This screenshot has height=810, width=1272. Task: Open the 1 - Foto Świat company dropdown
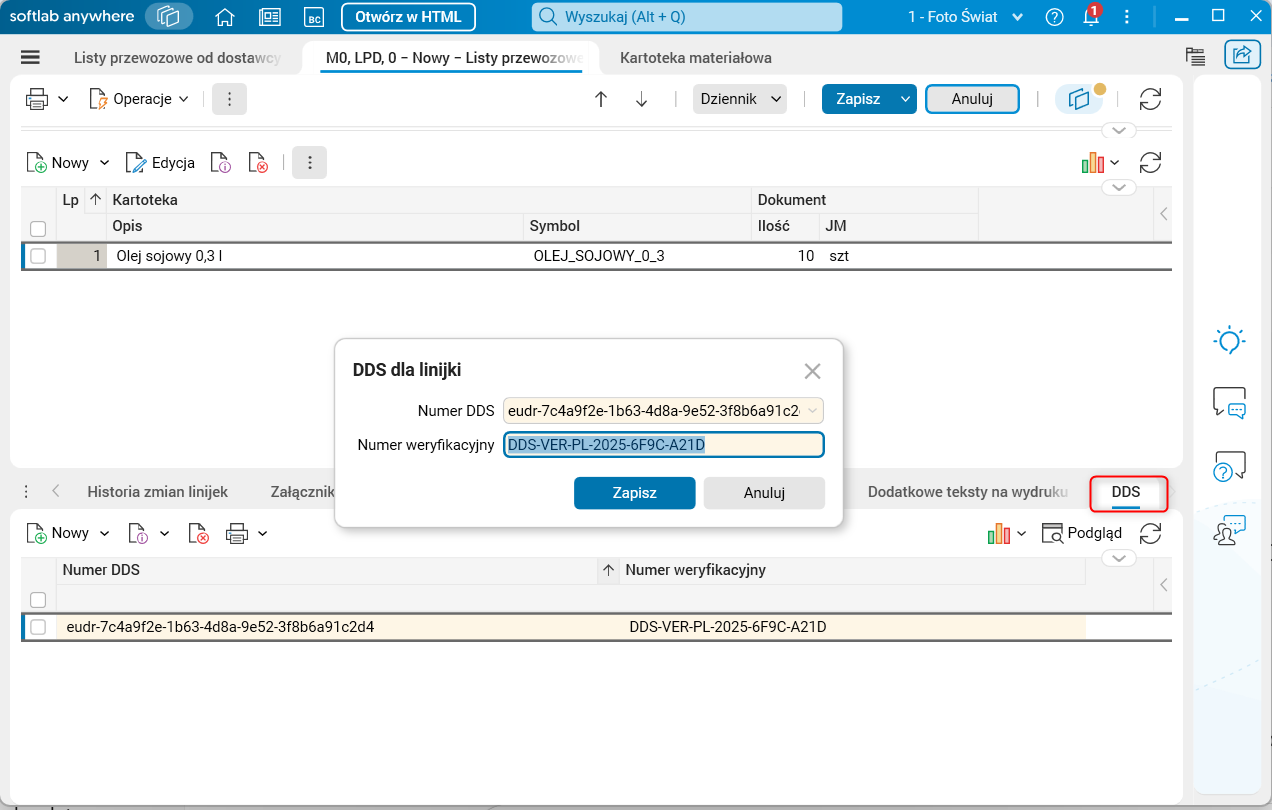[966, 17]
